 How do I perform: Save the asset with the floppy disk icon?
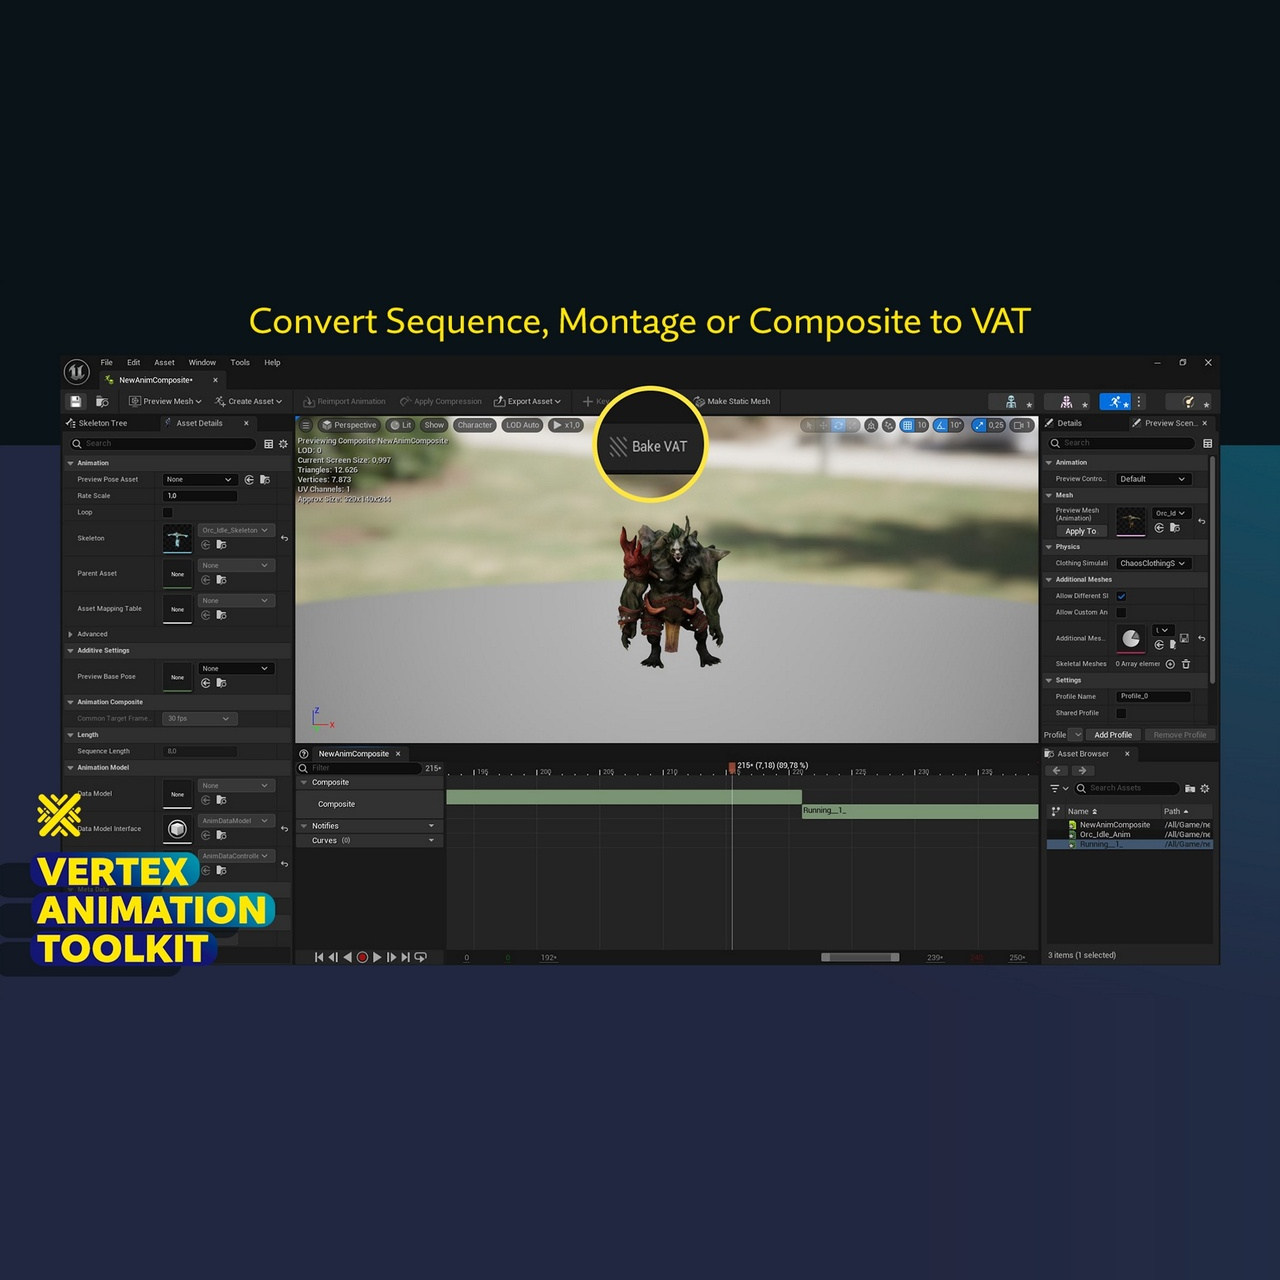click(x=75, y=401)
